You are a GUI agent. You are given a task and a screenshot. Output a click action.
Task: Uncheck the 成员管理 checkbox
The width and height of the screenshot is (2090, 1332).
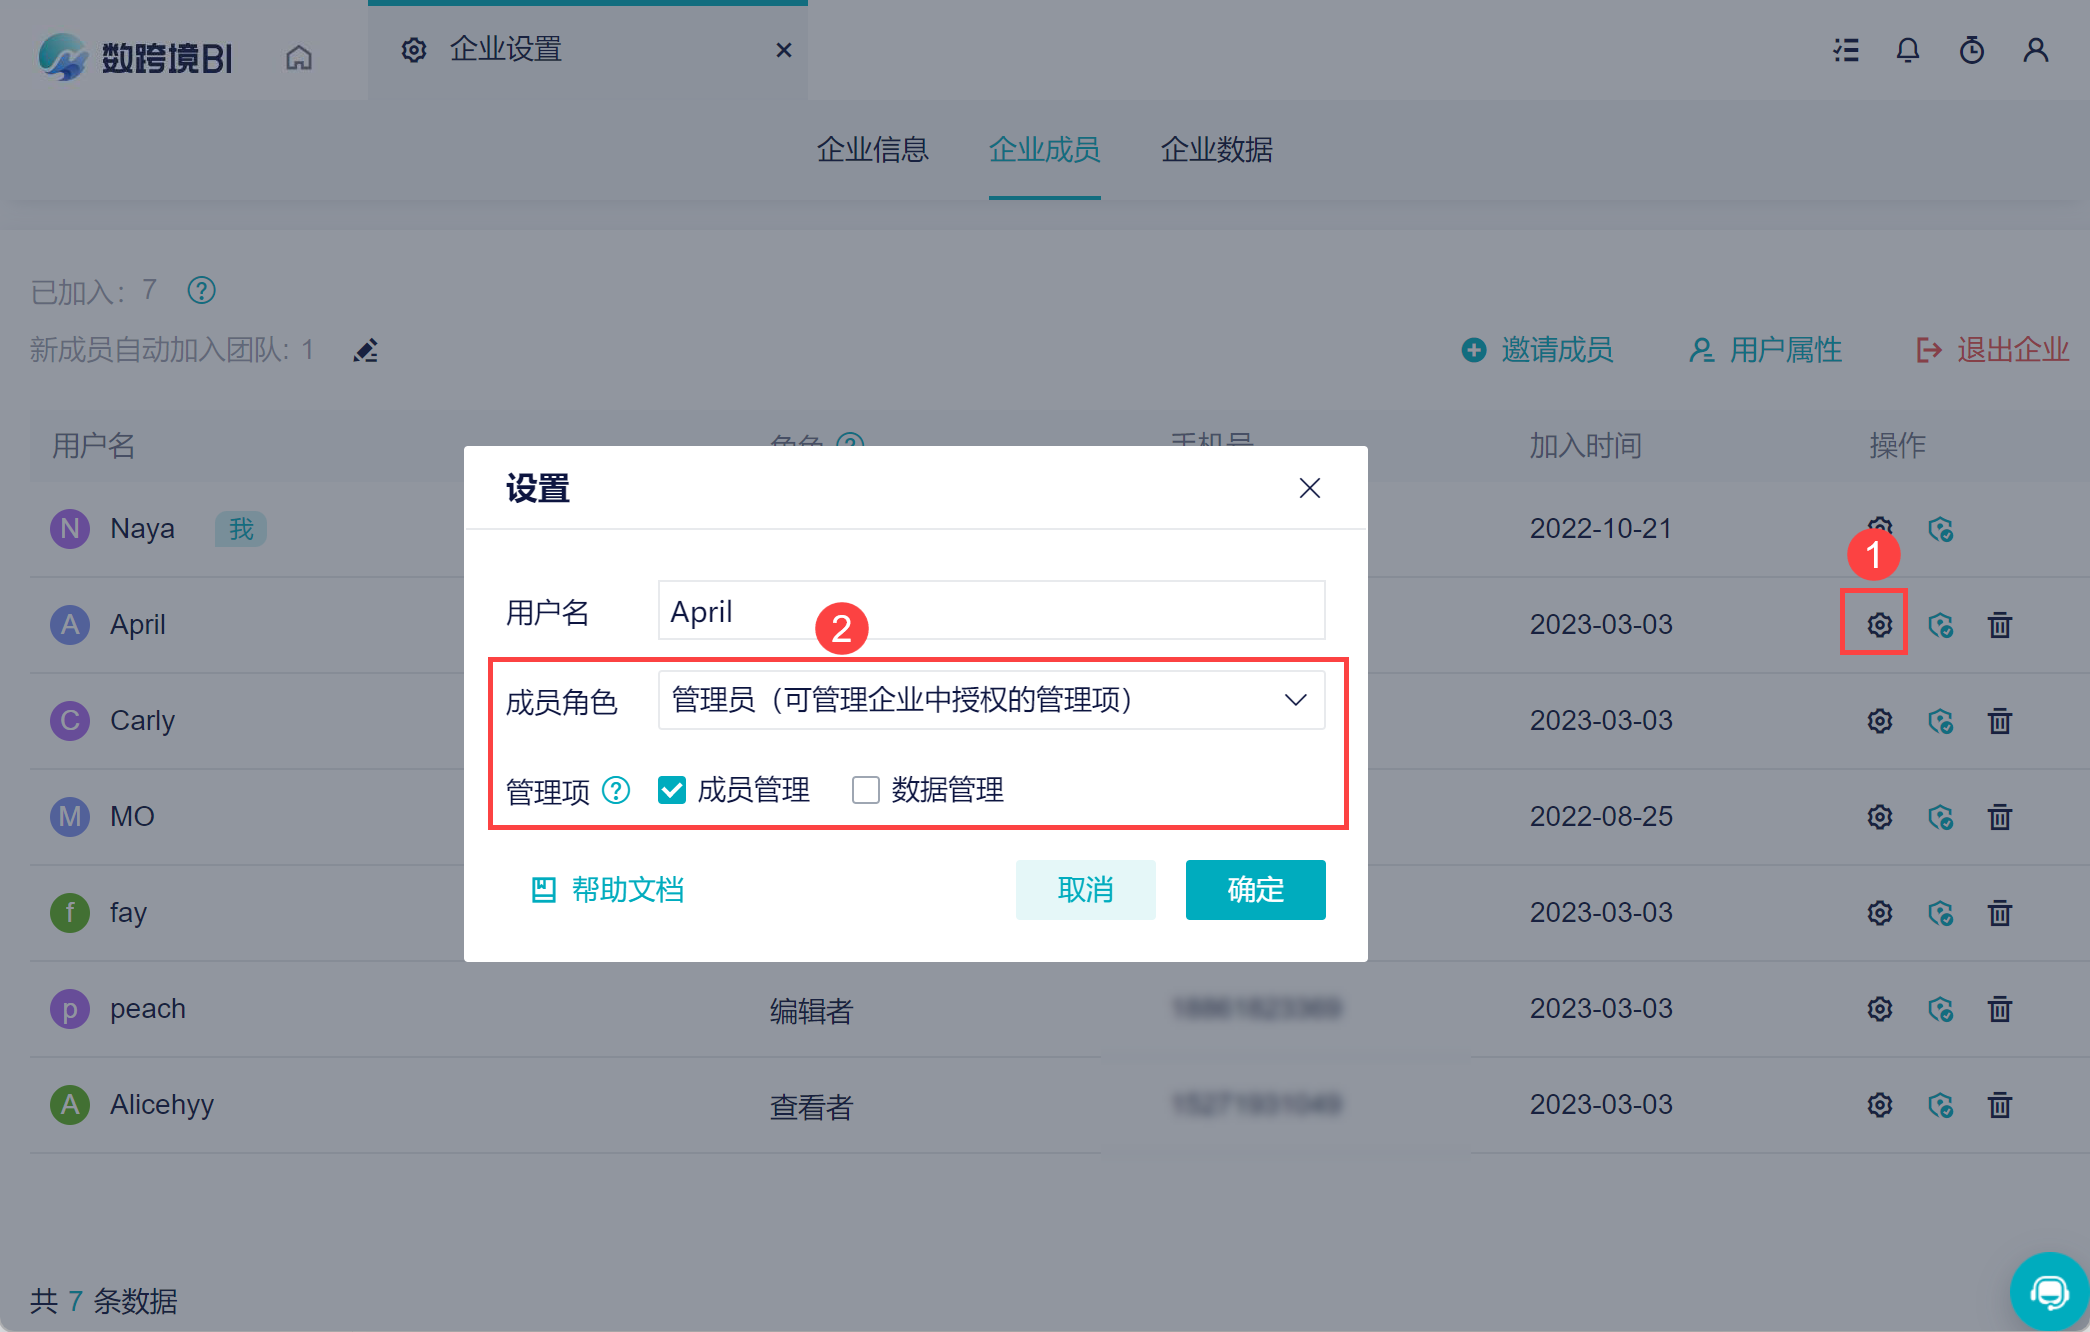pyautogui.click(x=672, y=790)
